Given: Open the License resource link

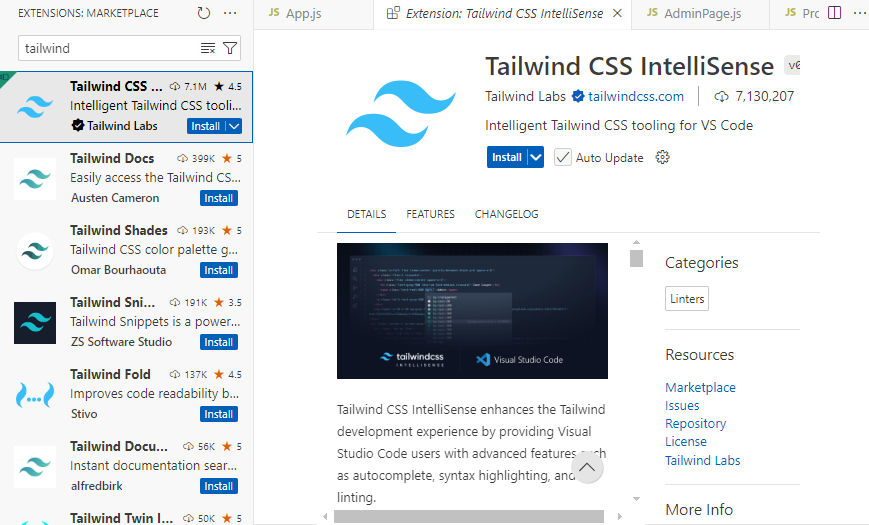Looking at the screenshot, I should (x=686, y=442).
